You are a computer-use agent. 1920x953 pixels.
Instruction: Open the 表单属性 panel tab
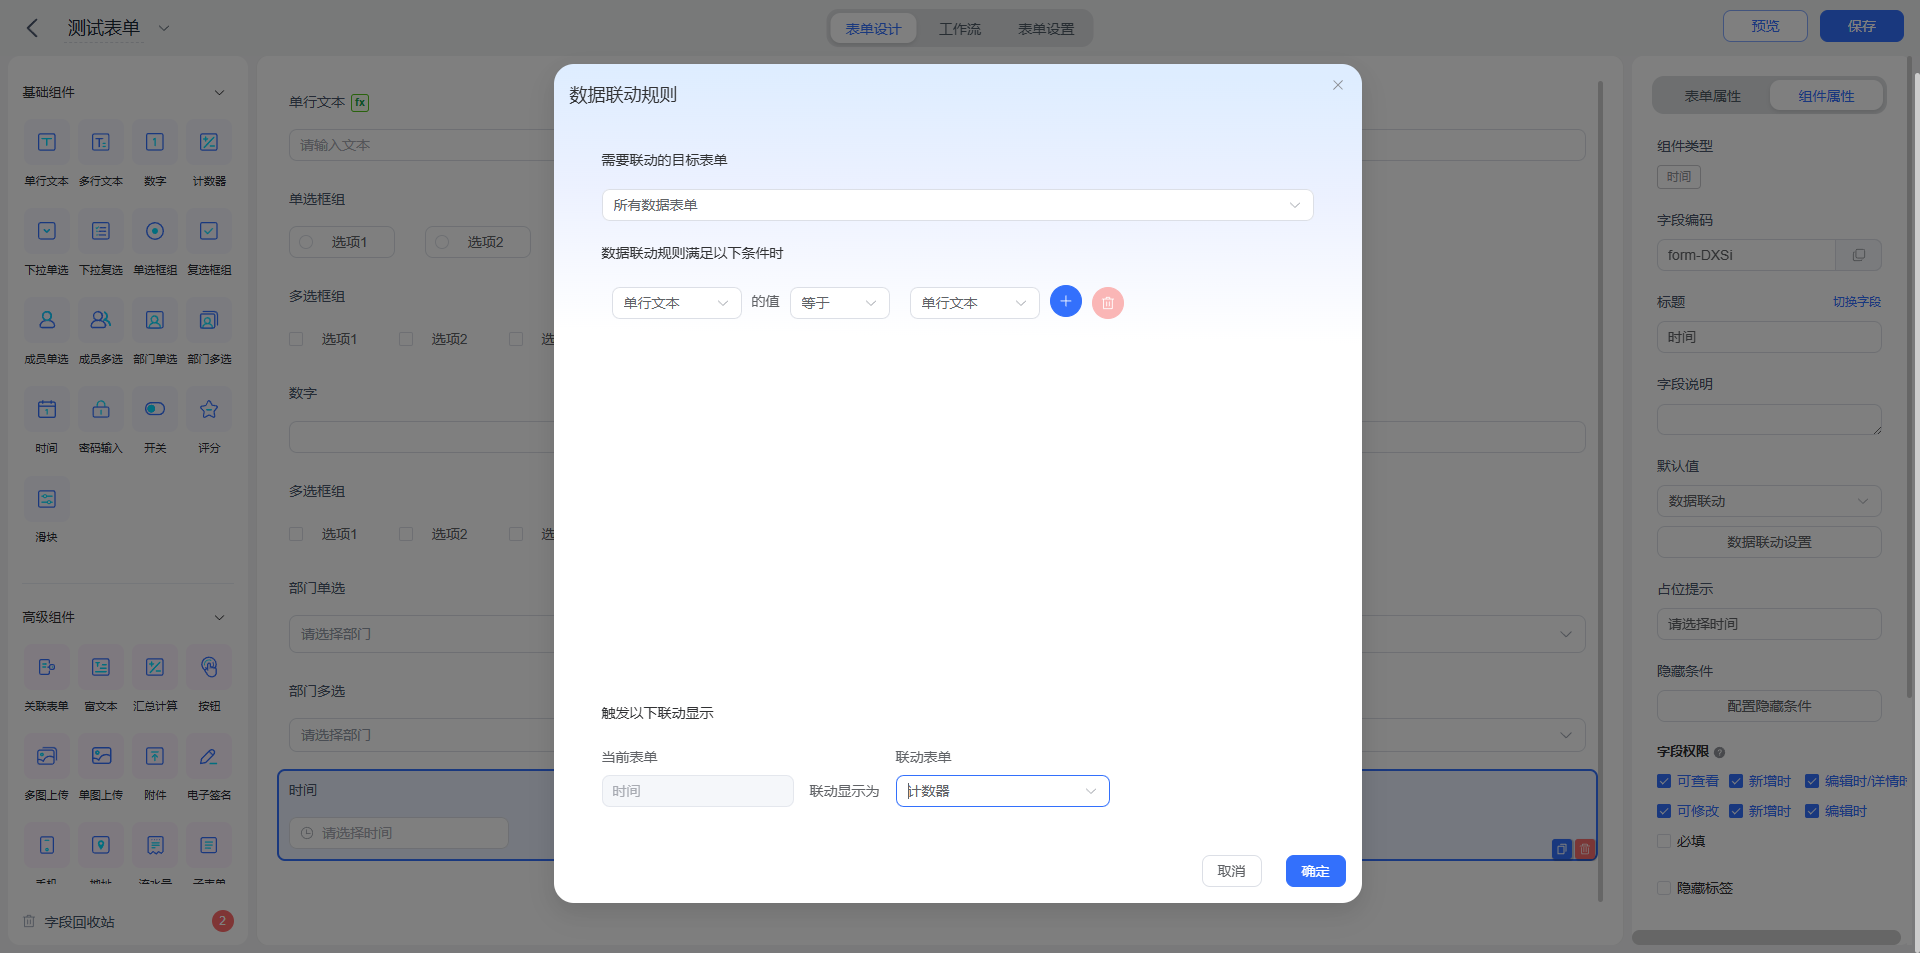(1712, 96)
